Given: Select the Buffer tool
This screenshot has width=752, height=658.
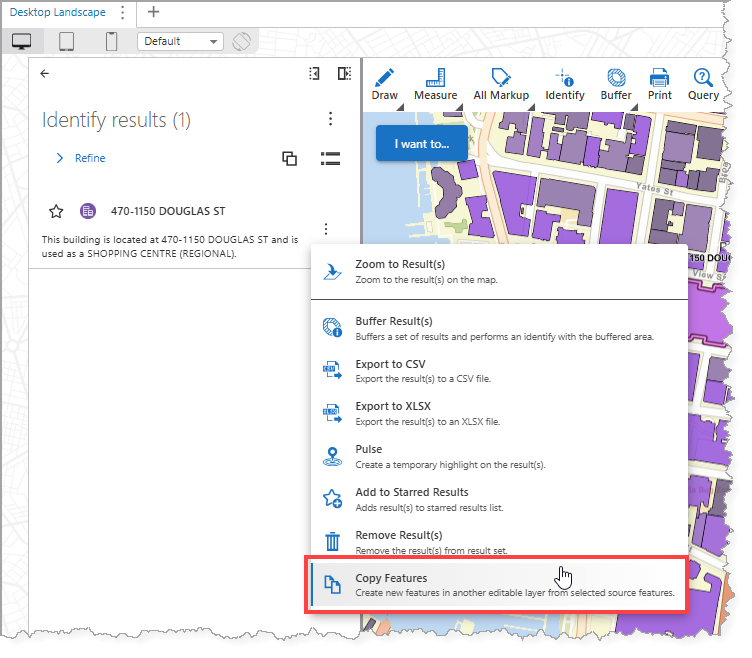Looking at the screenshot, I should (x=616, y=84).
